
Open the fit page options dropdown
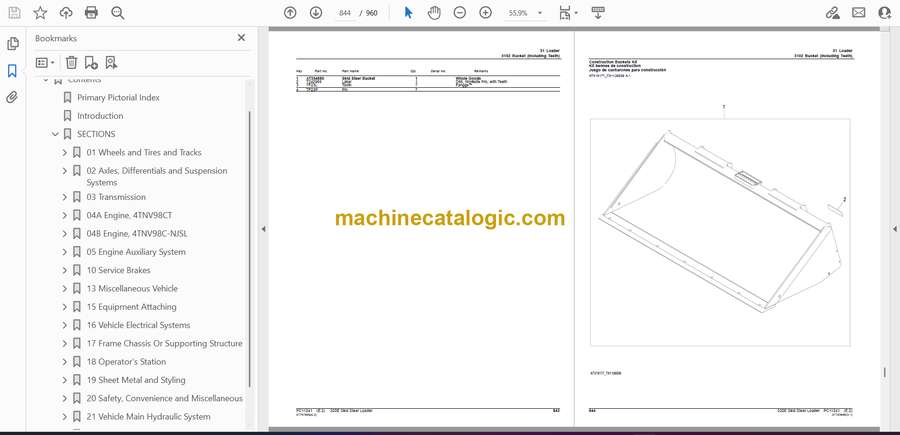pos(568,13)
